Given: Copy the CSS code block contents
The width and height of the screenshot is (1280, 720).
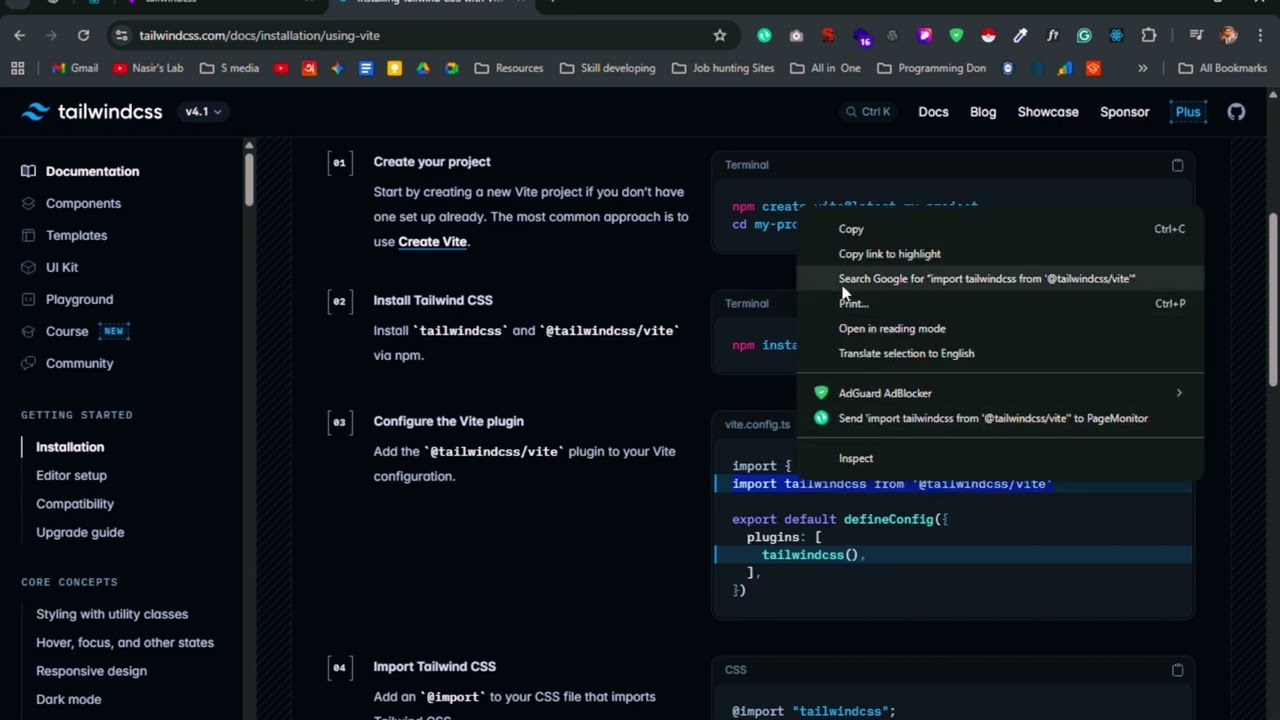Looking at the screenshot, I should point(1177,670).
